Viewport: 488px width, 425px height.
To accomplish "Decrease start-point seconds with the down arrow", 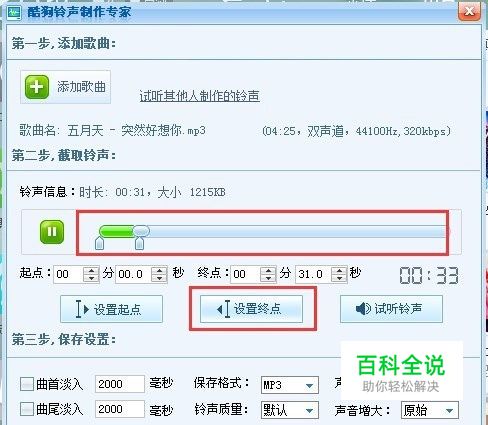I will (159, 278).
